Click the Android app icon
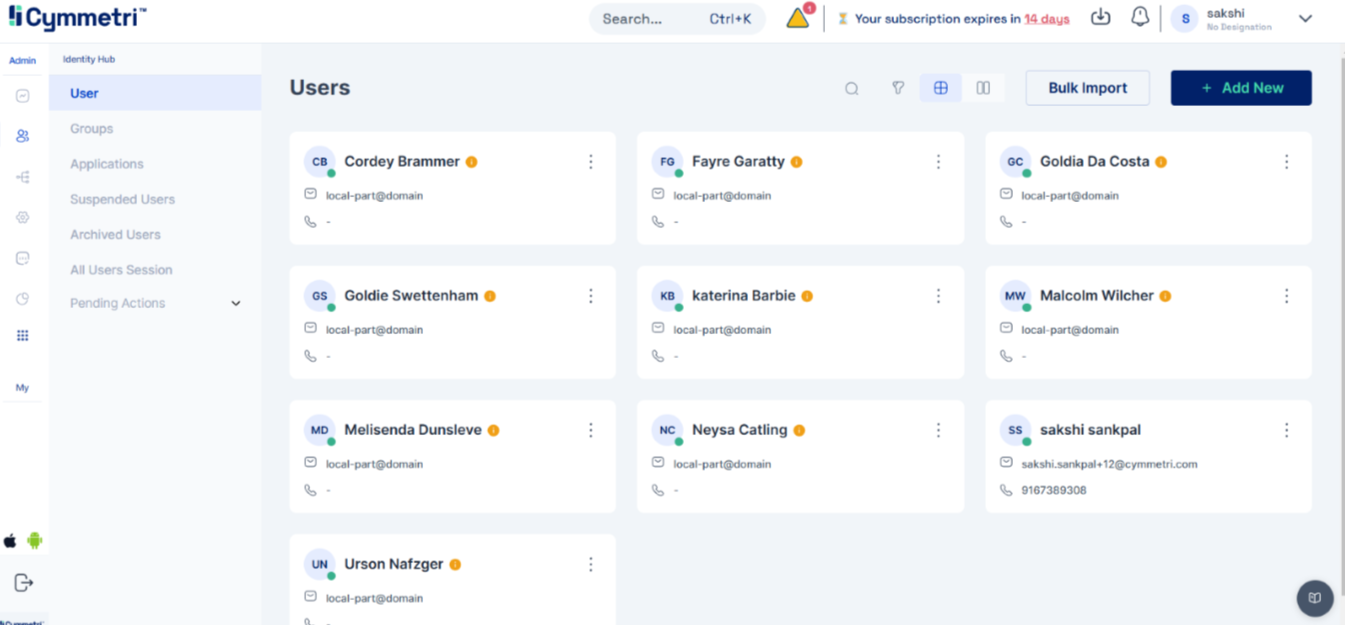1345x625 pixels. (35, 541)
